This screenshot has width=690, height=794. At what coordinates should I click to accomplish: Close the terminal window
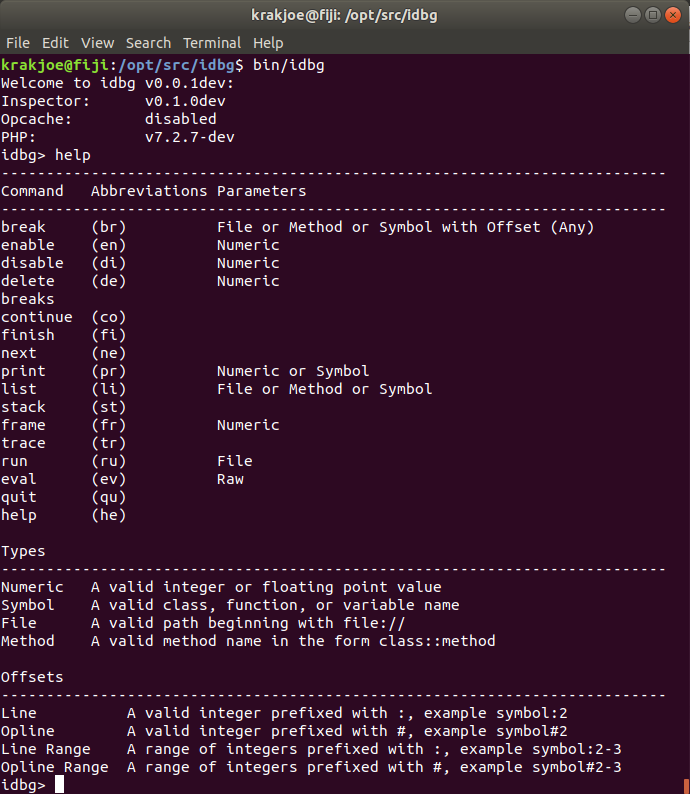tap(673, 15)
